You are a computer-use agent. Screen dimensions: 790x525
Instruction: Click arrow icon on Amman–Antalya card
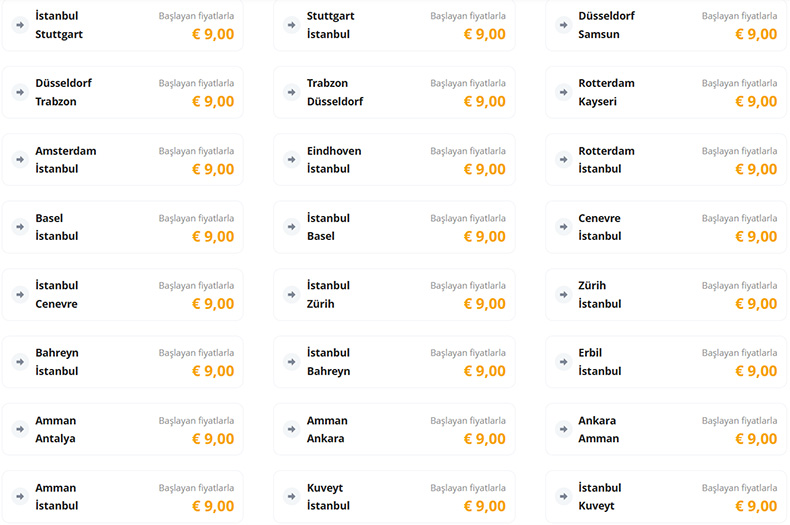tap(19, 430)
